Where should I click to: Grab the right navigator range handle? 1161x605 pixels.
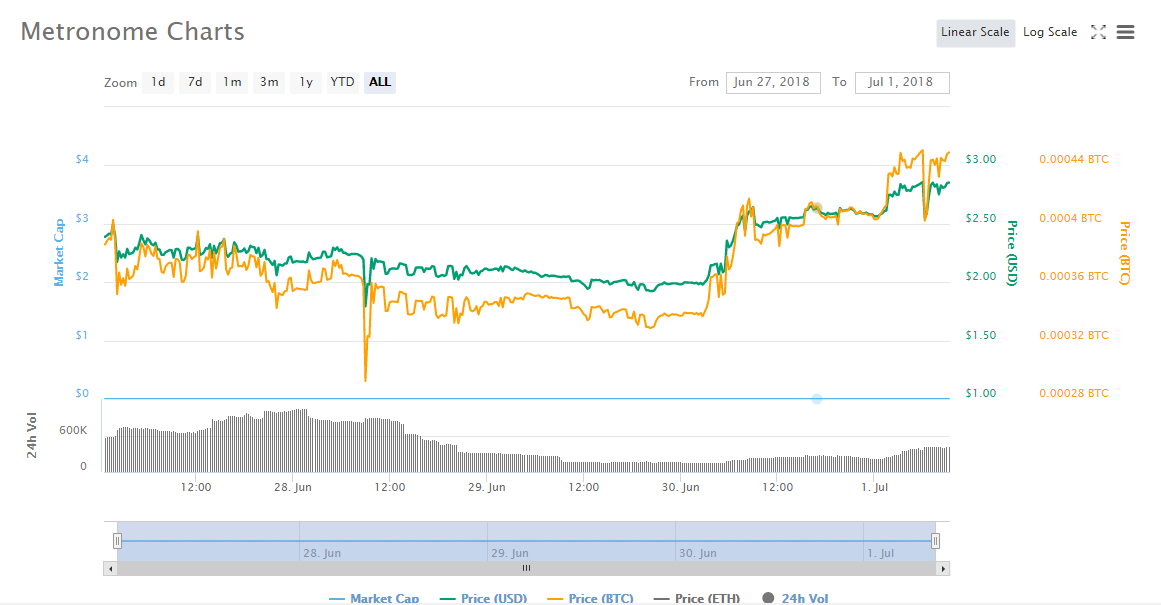coord(935,541)
